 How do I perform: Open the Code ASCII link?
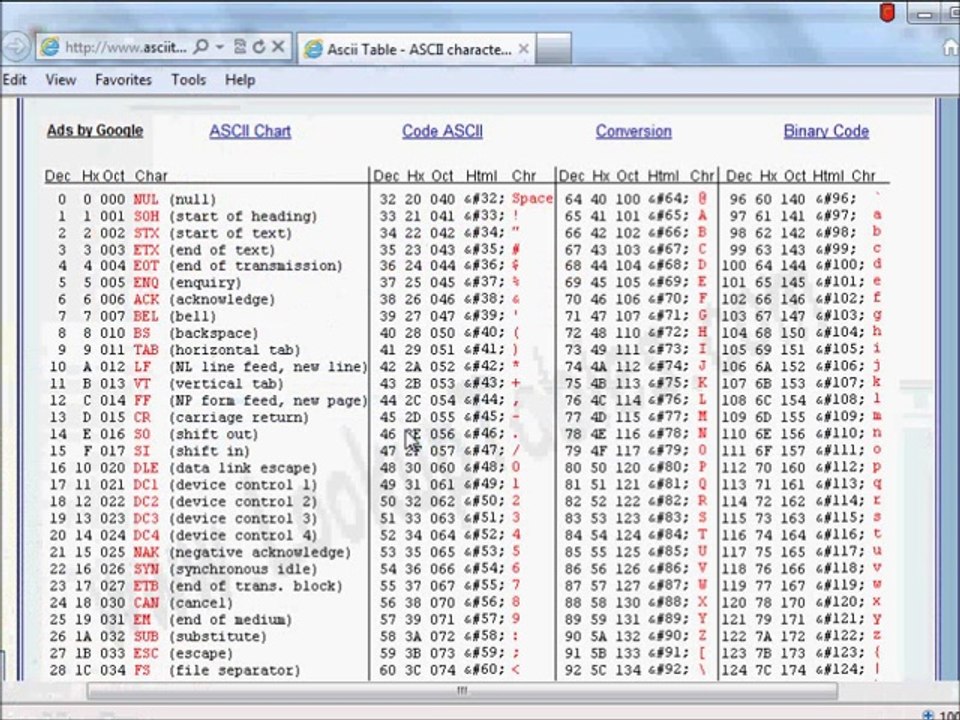(x=442, y=131)
